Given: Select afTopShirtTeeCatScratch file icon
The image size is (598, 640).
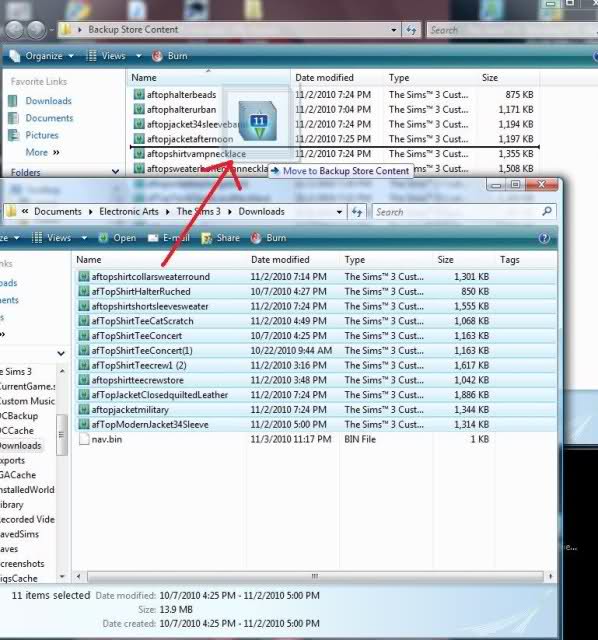Looking at the screenshot, I should [84, 321].
